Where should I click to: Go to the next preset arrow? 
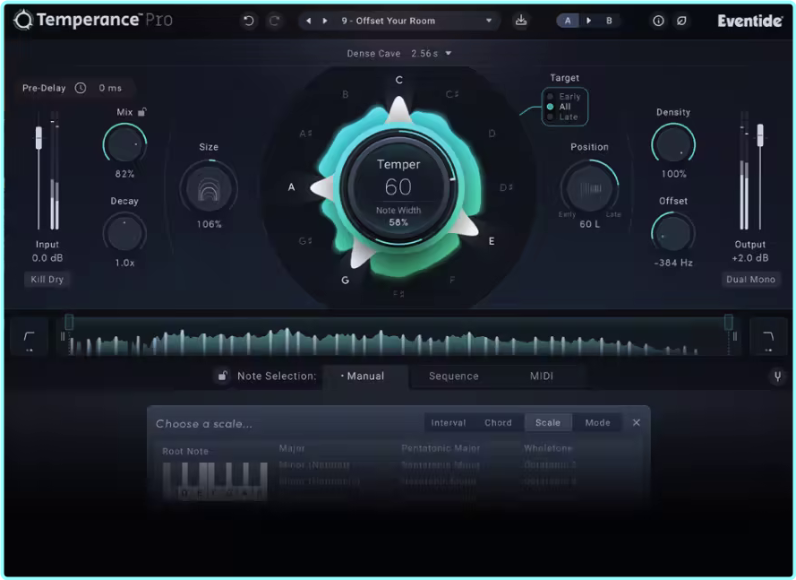[x=323, y=21]
